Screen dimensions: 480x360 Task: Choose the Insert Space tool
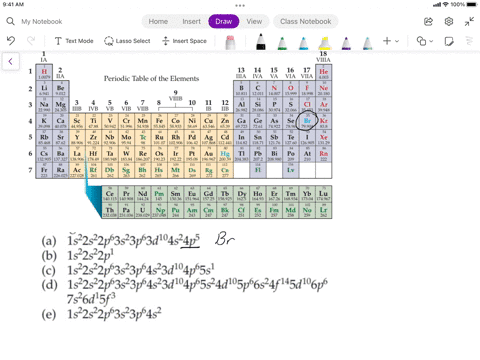[184, 41]
